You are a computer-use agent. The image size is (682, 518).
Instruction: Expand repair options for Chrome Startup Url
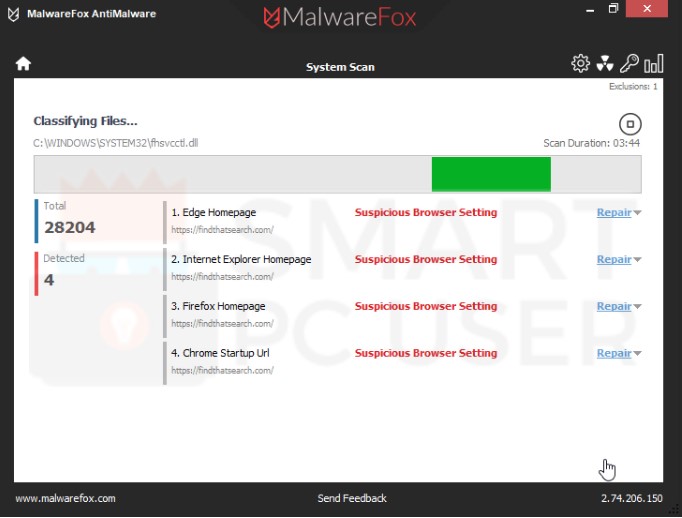point(637,354)
